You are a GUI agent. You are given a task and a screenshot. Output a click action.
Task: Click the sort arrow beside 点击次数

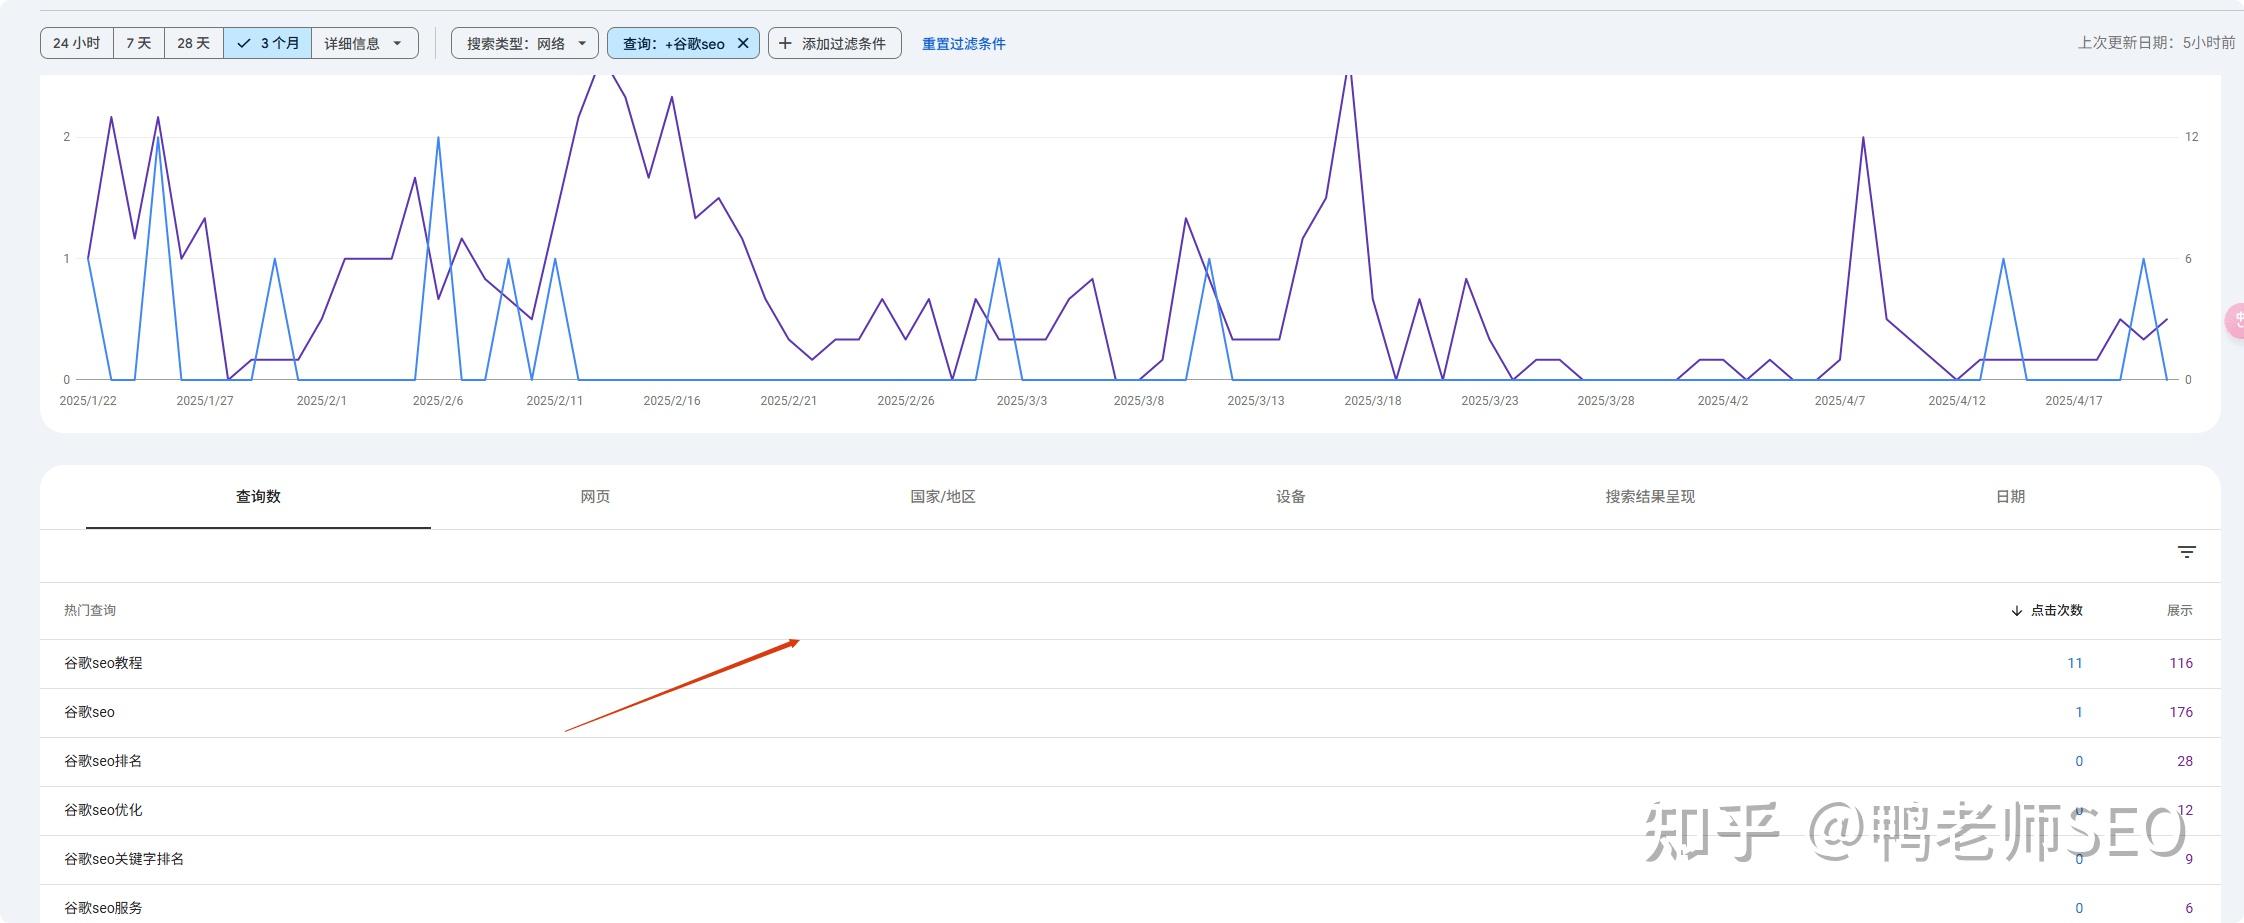click(x=2016, y=611)
